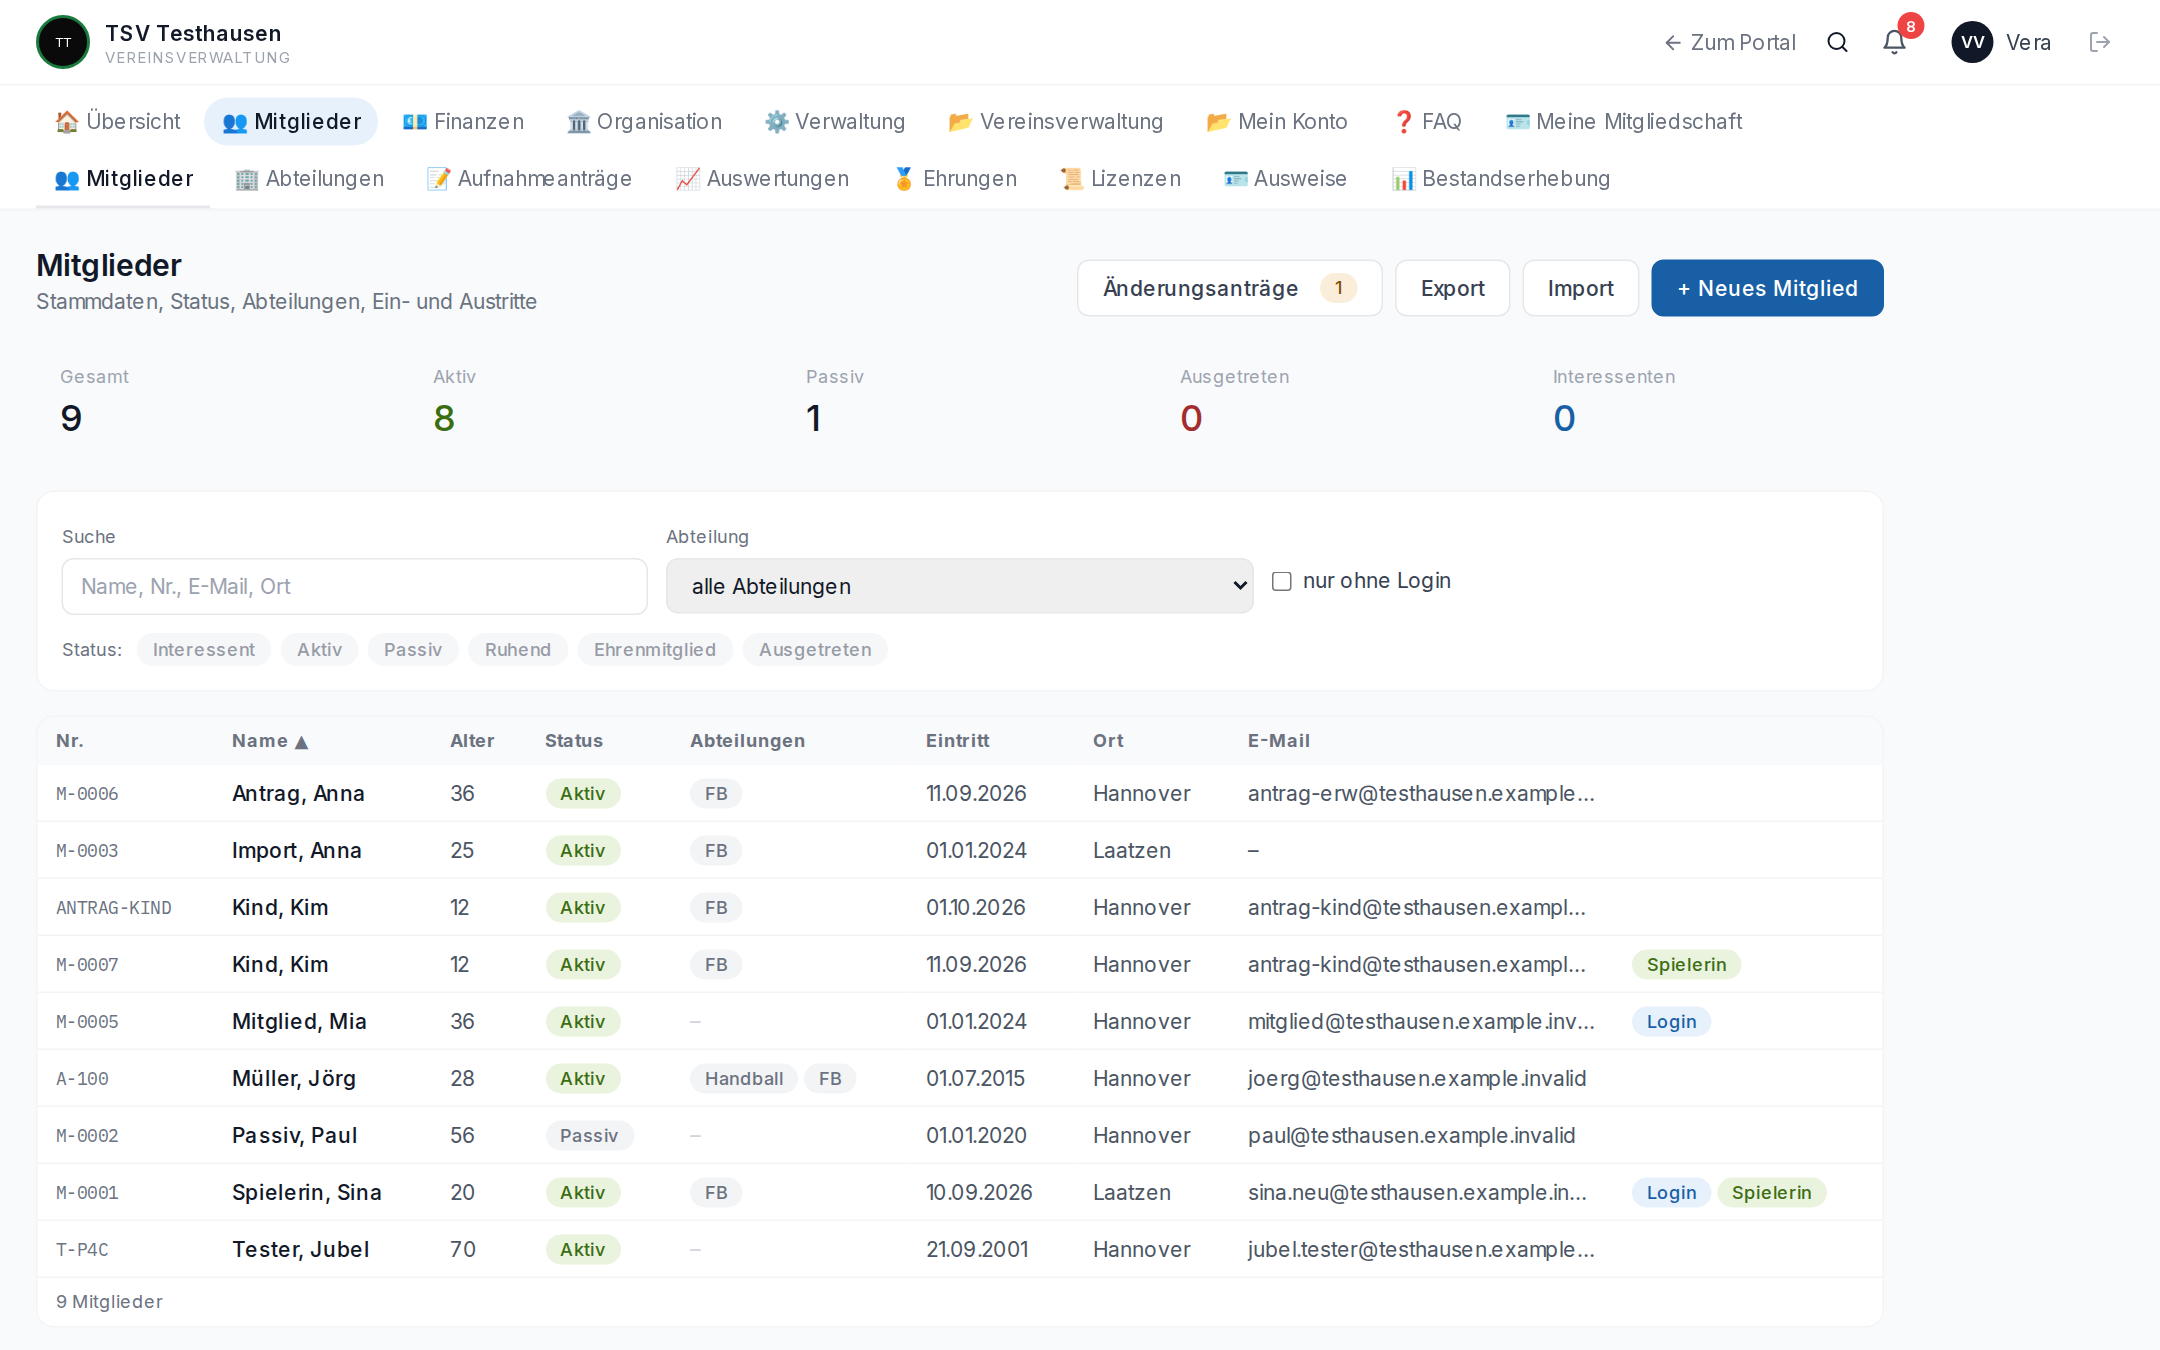Open the search magnifier icon

click(1837, 42)
